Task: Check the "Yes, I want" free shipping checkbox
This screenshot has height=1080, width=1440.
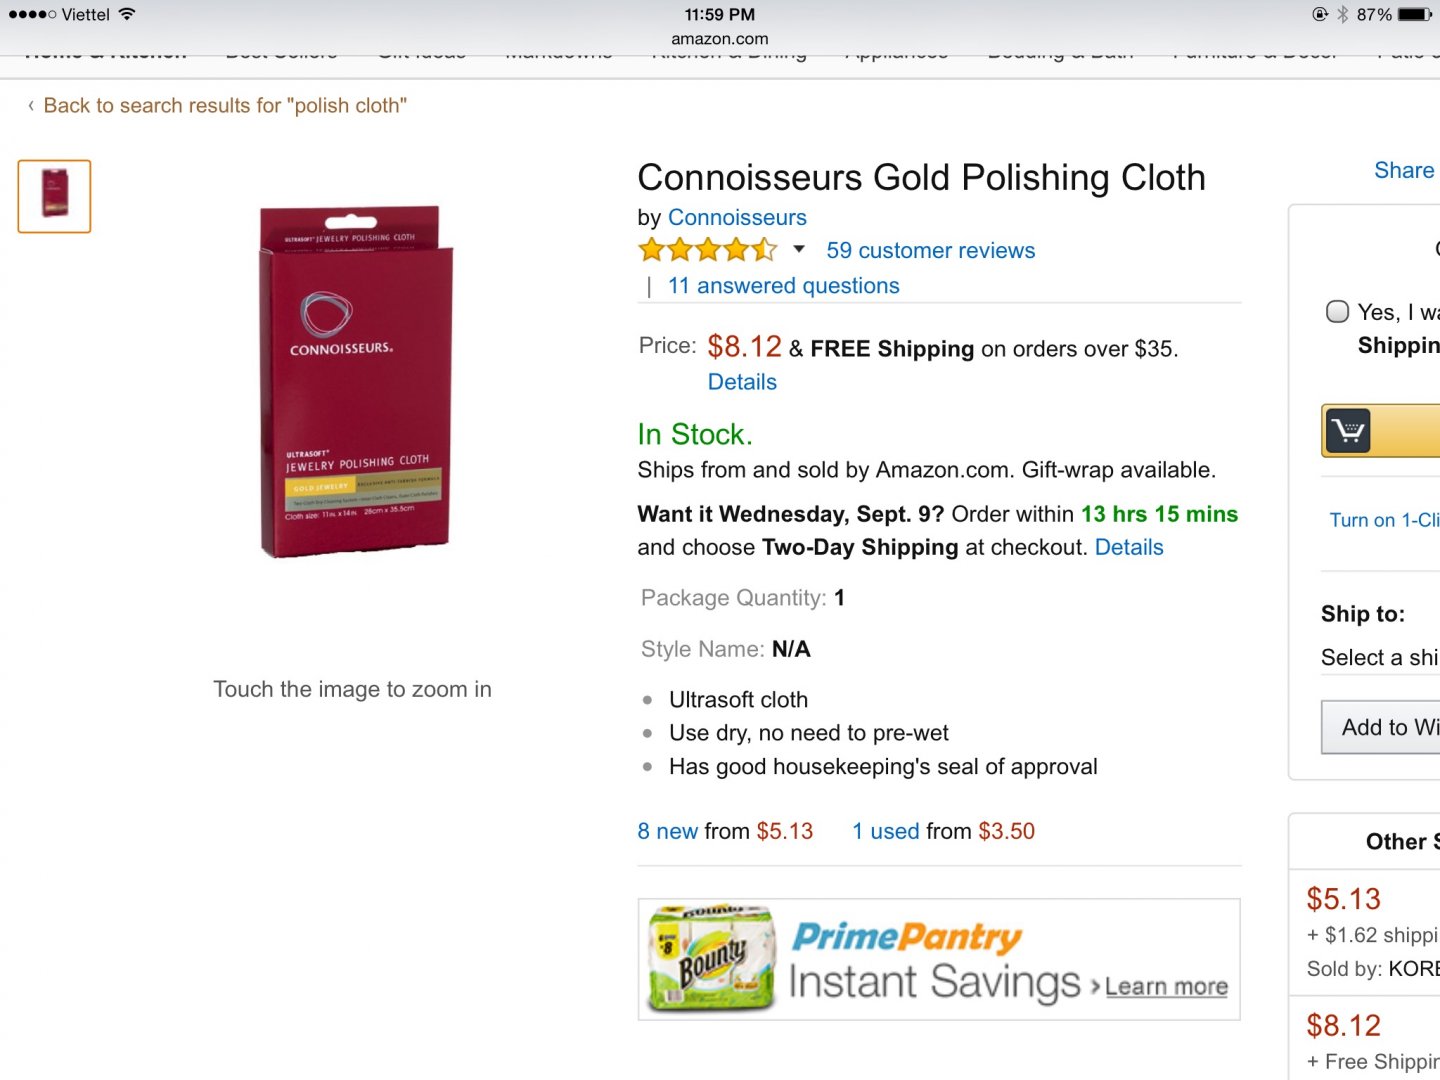Action: pyautogui.click(x=1337, y=312)
